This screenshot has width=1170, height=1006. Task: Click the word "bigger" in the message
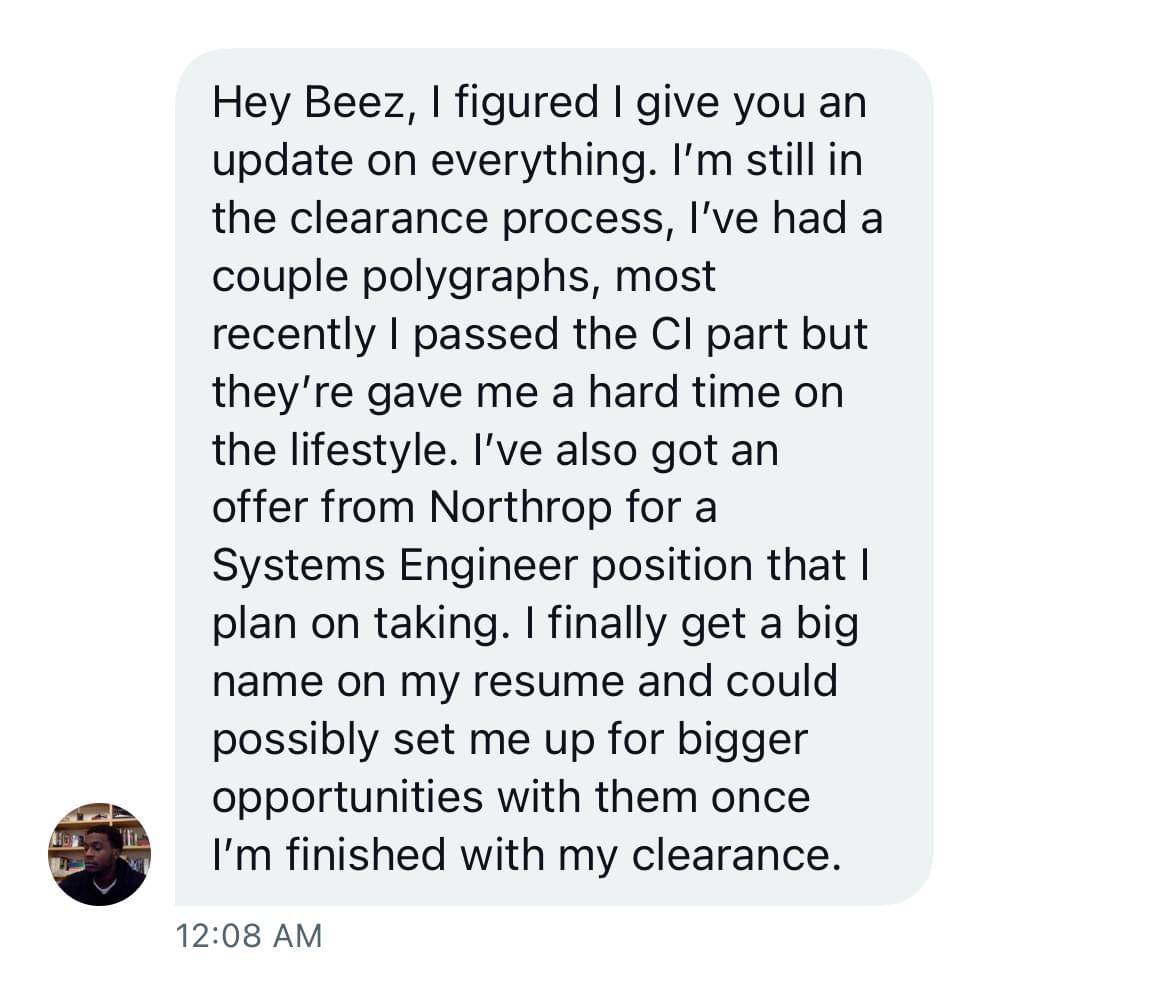(742, 739)
